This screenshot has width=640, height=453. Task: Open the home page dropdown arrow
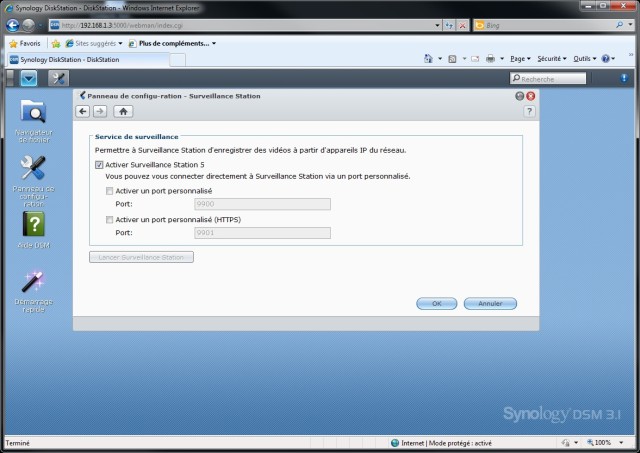[x=440, y=59]
